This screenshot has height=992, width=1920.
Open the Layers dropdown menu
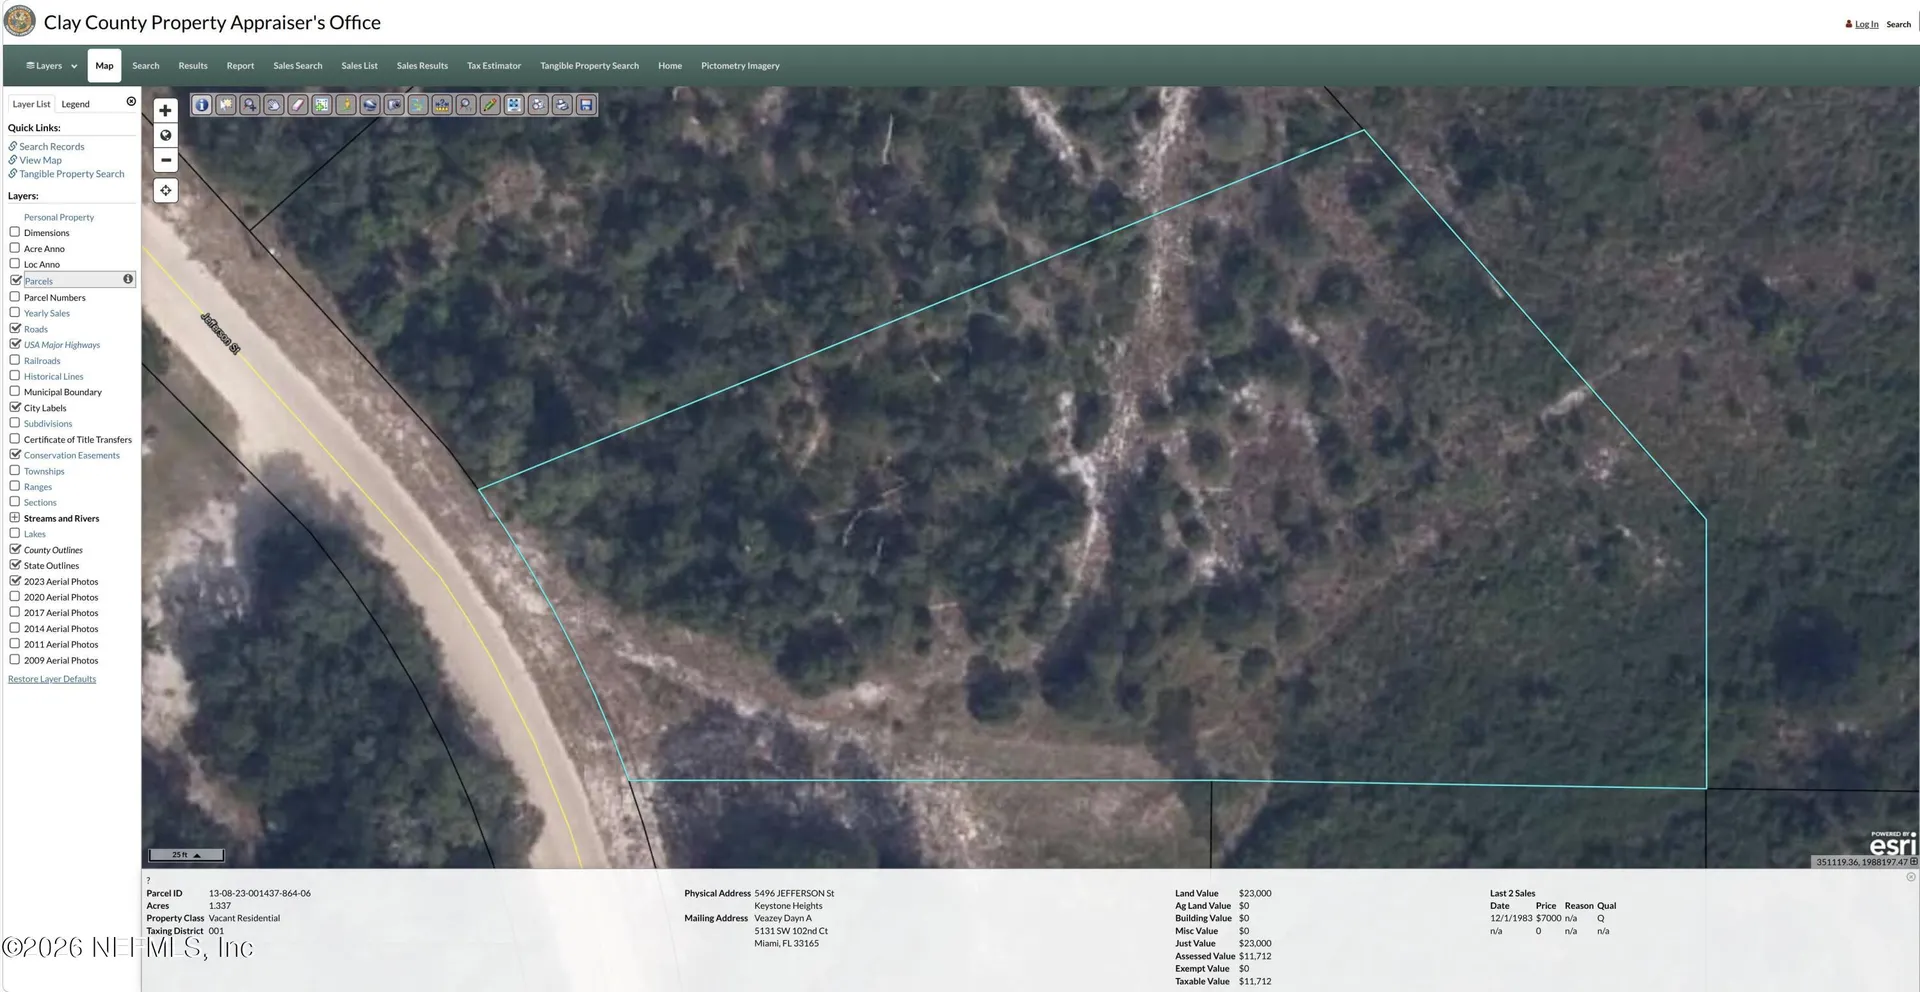pos(51,66)
